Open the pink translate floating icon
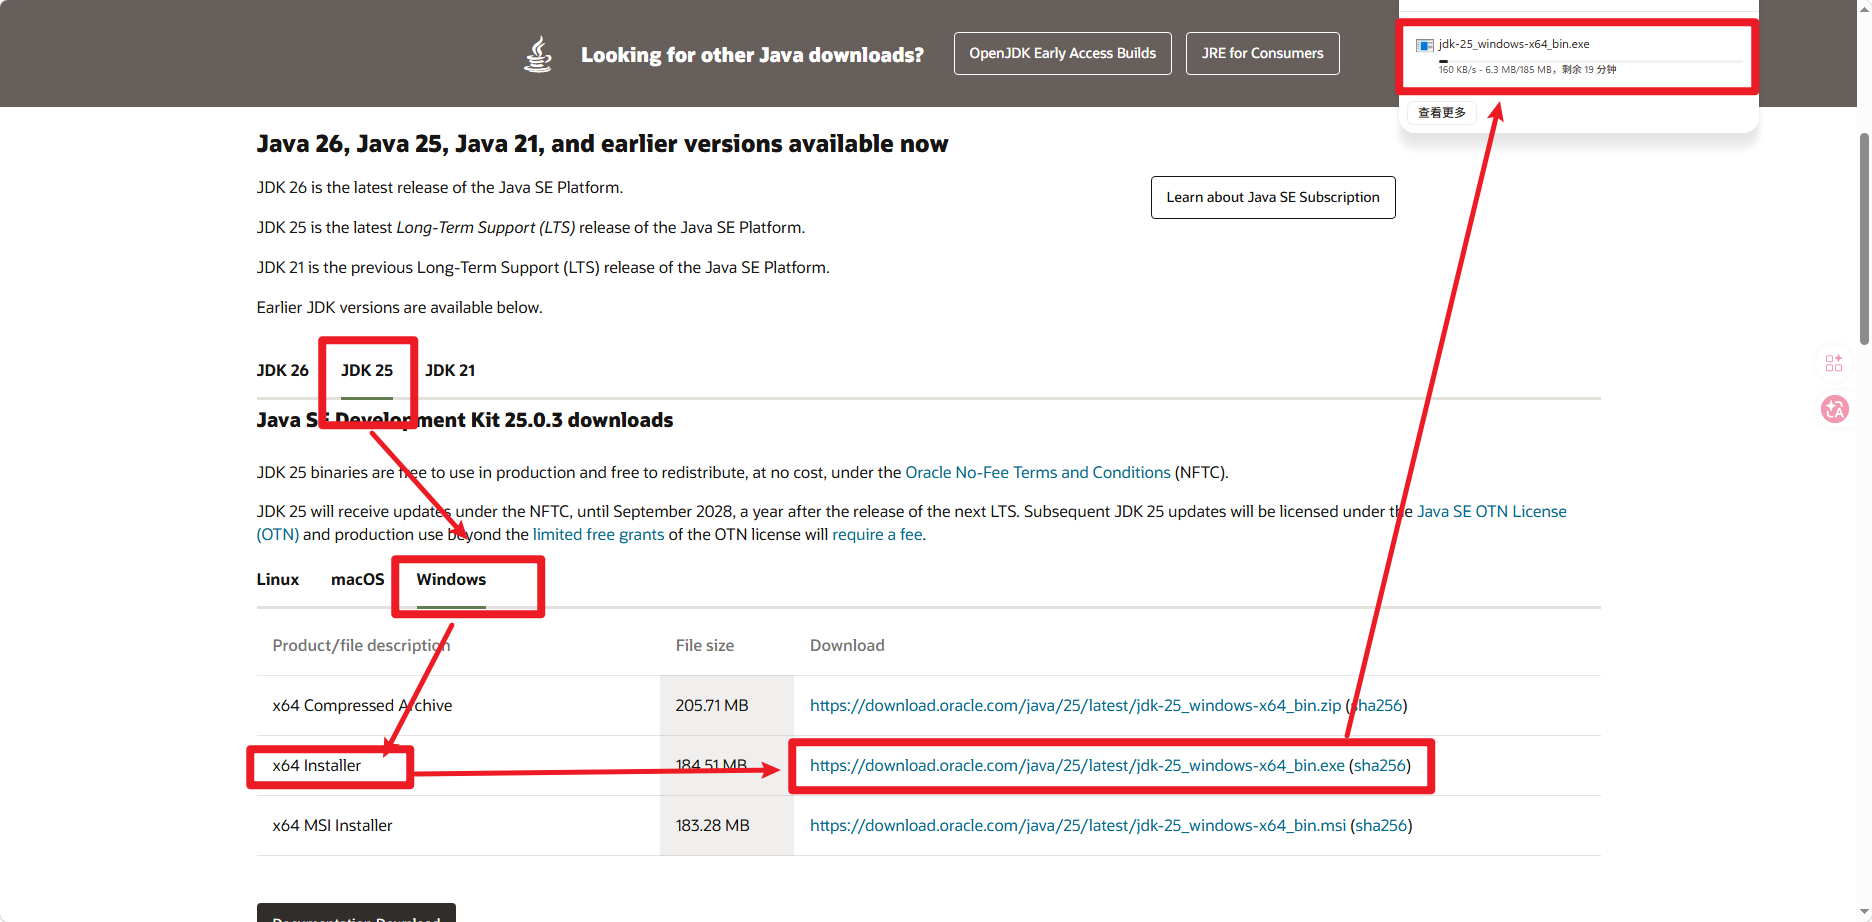Viewport: 1872px width, 922px height. 1835,409
